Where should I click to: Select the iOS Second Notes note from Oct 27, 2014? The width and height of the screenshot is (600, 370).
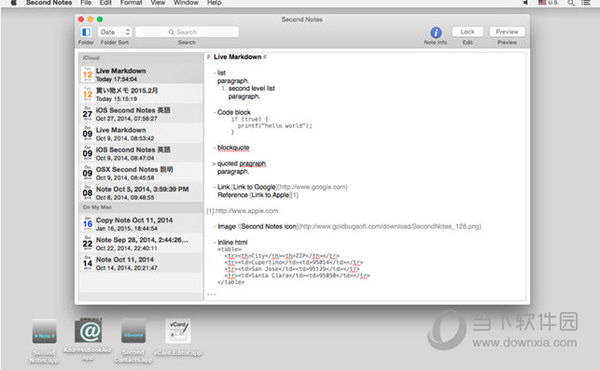[141, 114]
